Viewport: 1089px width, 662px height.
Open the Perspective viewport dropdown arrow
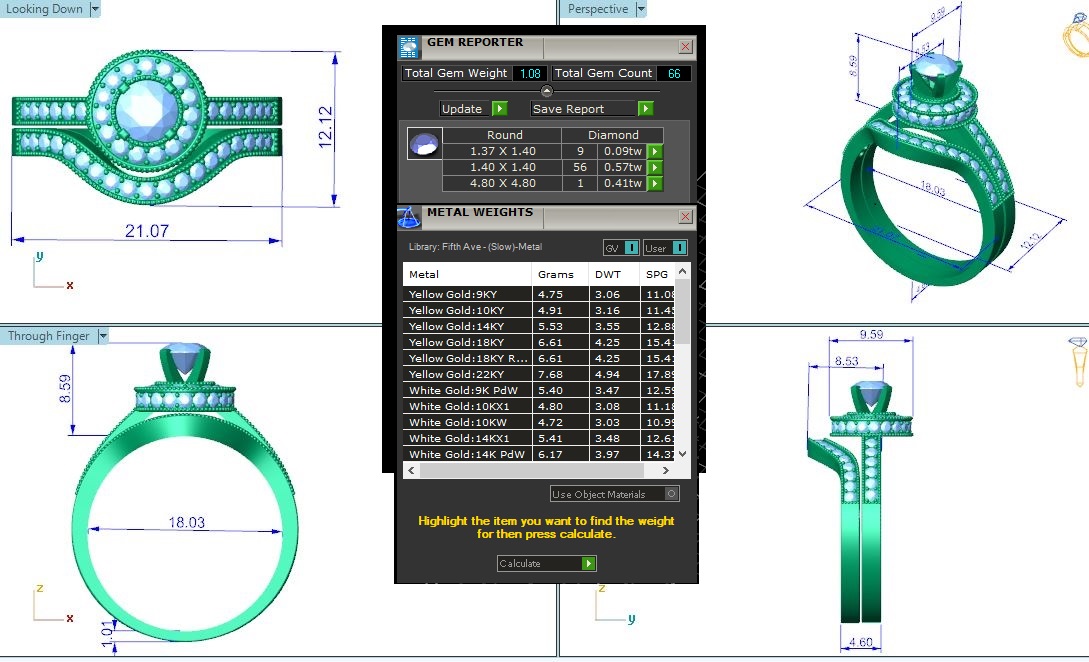(x=641, y=9)
